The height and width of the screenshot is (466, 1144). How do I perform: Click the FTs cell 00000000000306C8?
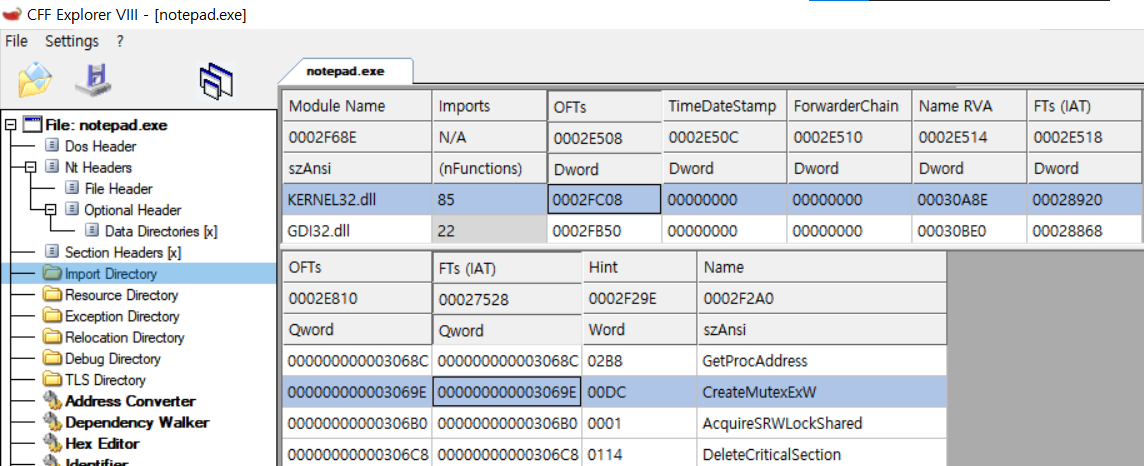tap(508, 454)
